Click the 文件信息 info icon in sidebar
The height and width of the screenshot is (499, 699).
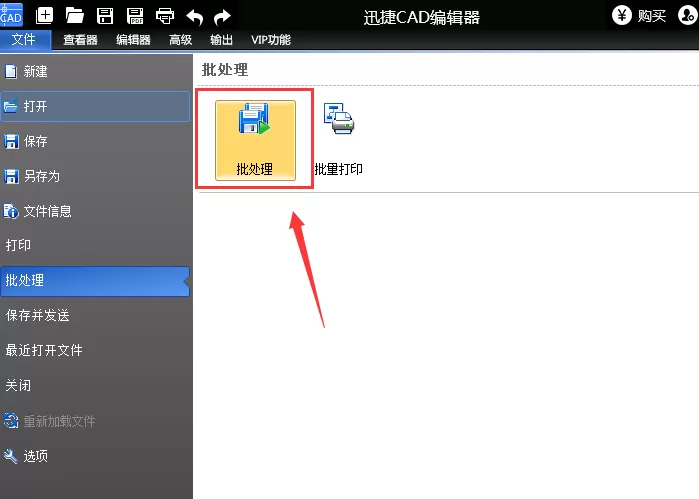point(11,211)
